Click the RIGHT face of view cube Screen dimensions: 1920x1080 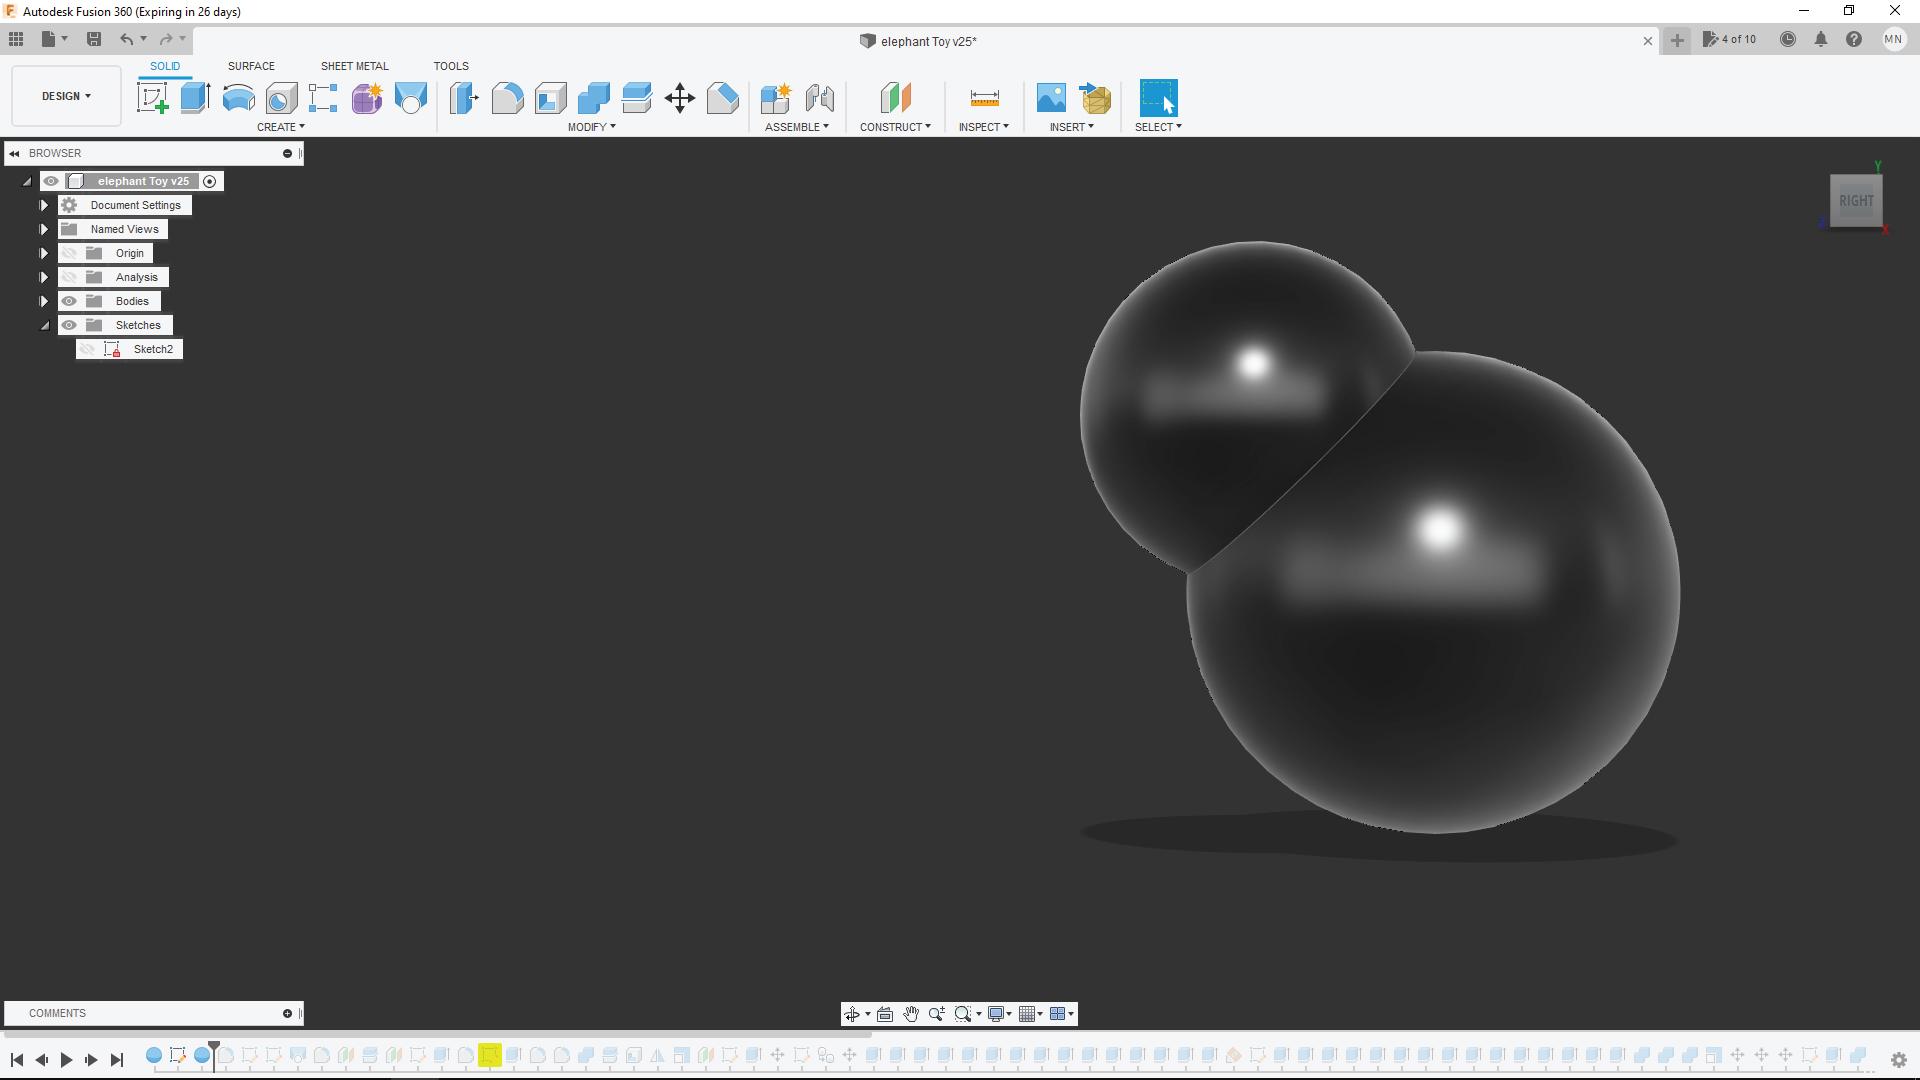tap(1855, 201)
